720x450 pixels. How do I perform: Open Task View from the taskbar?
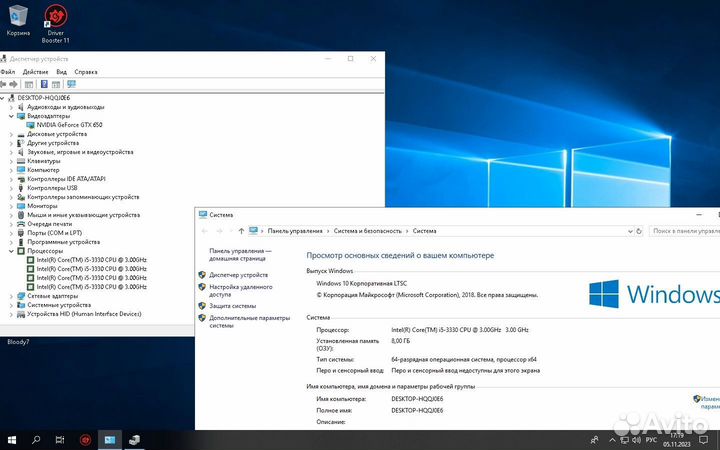point(60,440)
